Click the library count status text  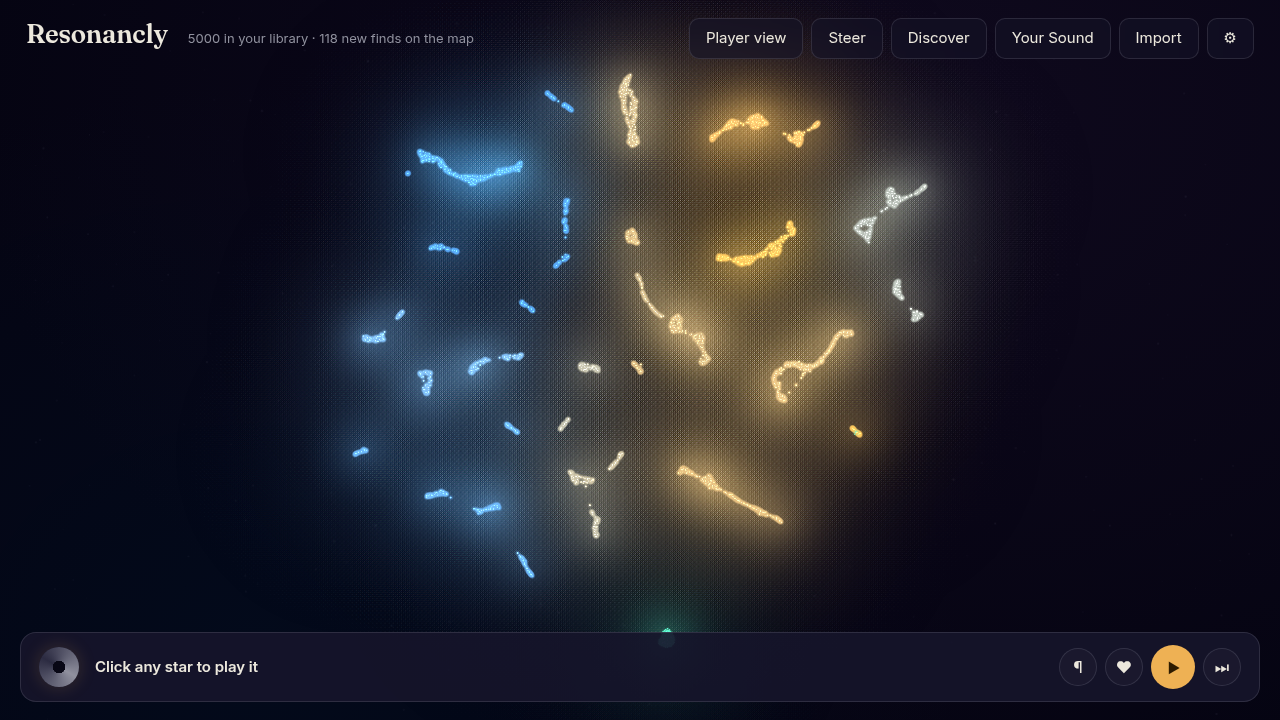(x=331, y=39)
